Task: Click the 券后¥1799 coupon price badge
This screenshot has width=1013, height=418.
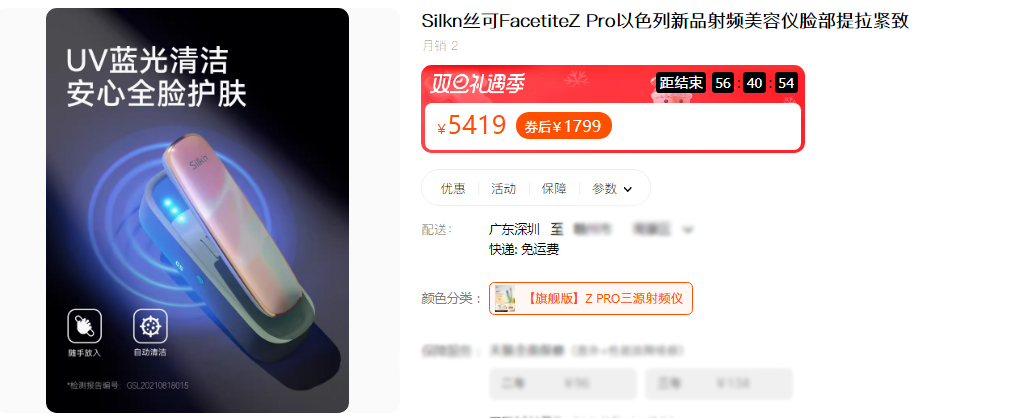Action: pos(563,126)
